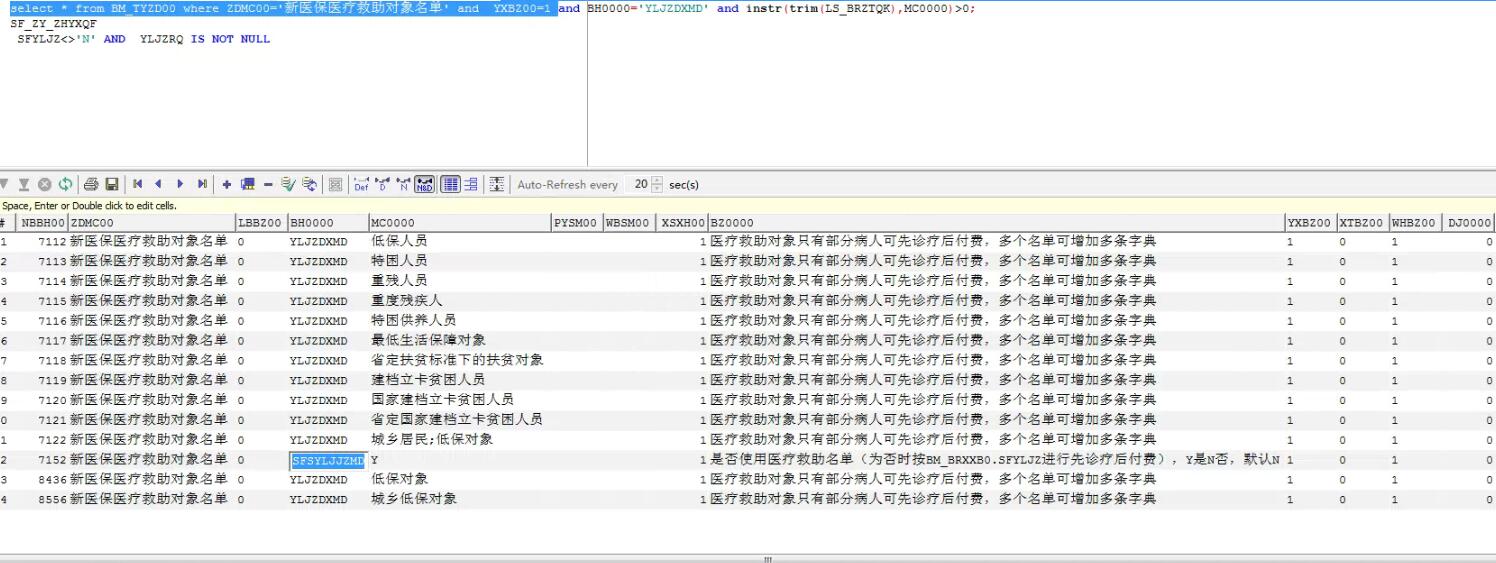Switch to single record view

tap(470, 185)
